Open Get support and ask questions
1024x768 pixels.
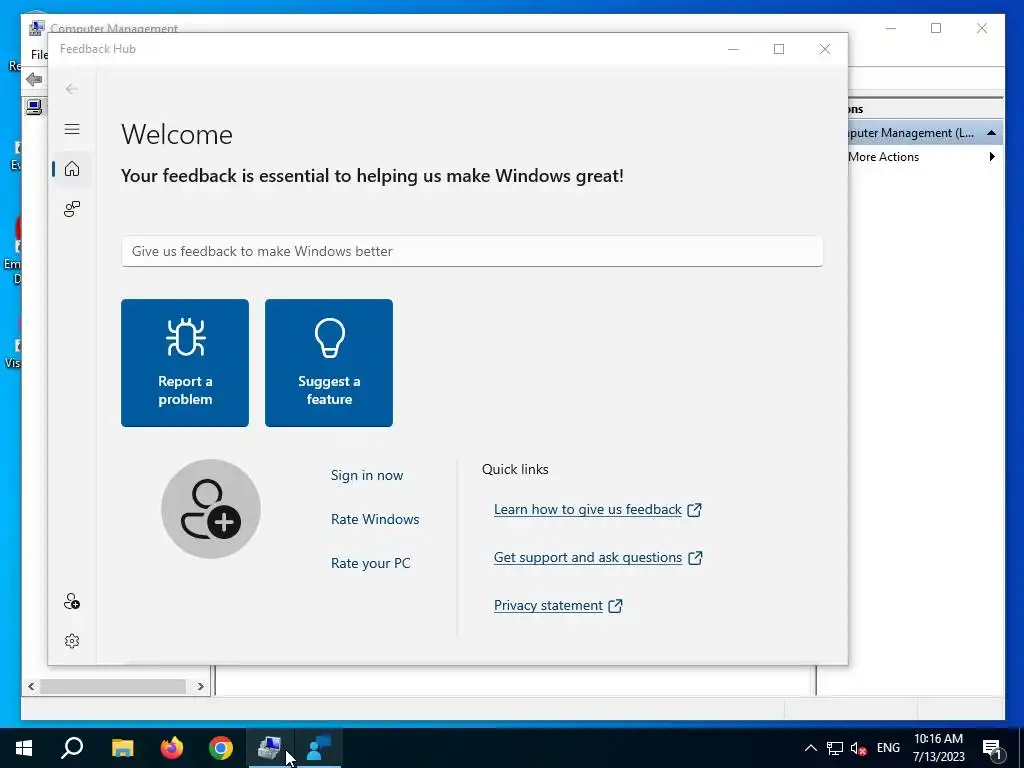pyautogui.click(x=598, y=558)
